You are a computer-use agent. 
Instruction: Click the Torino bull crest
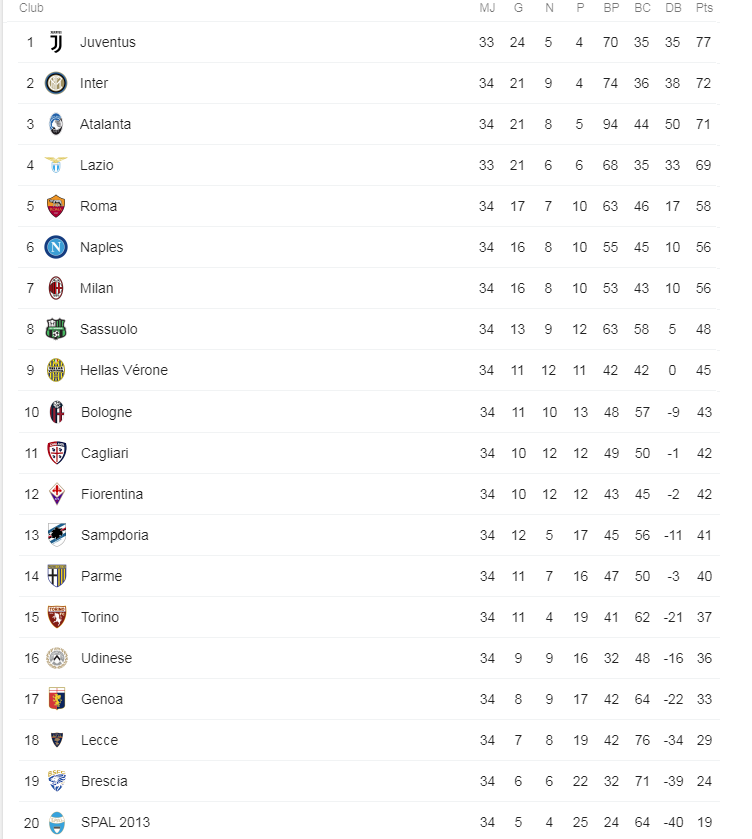(x=57, y=617)
